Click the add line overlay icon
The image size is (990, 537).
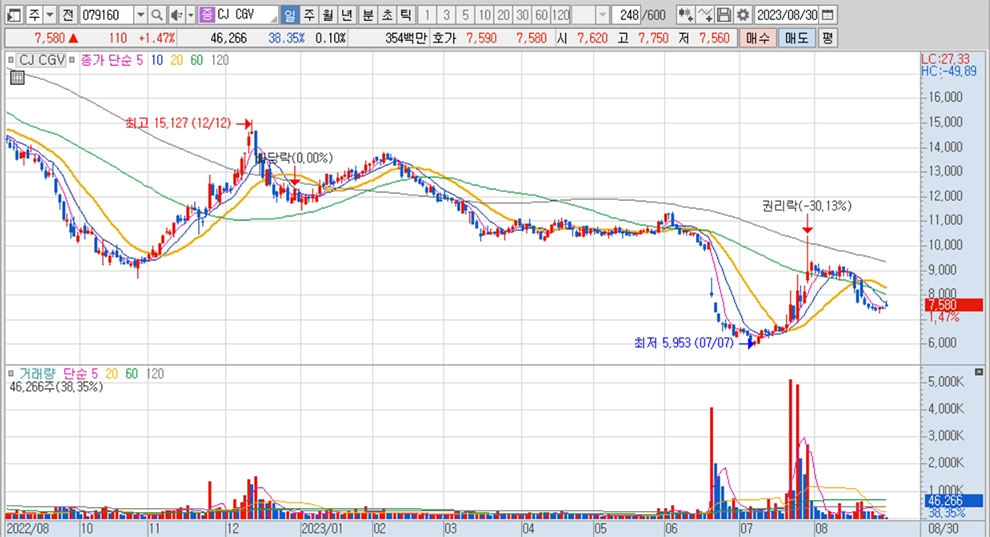705,15
